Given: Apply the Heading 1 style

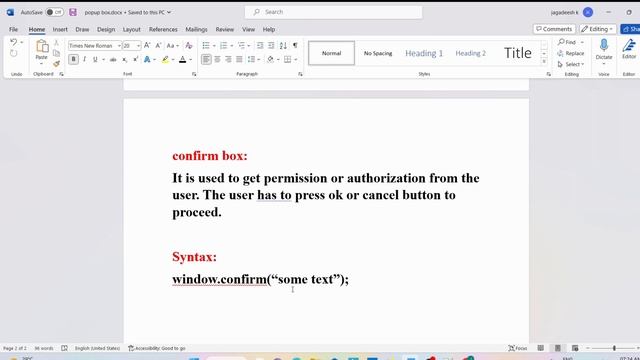Looking at the screenshot, I should point(424,53).
